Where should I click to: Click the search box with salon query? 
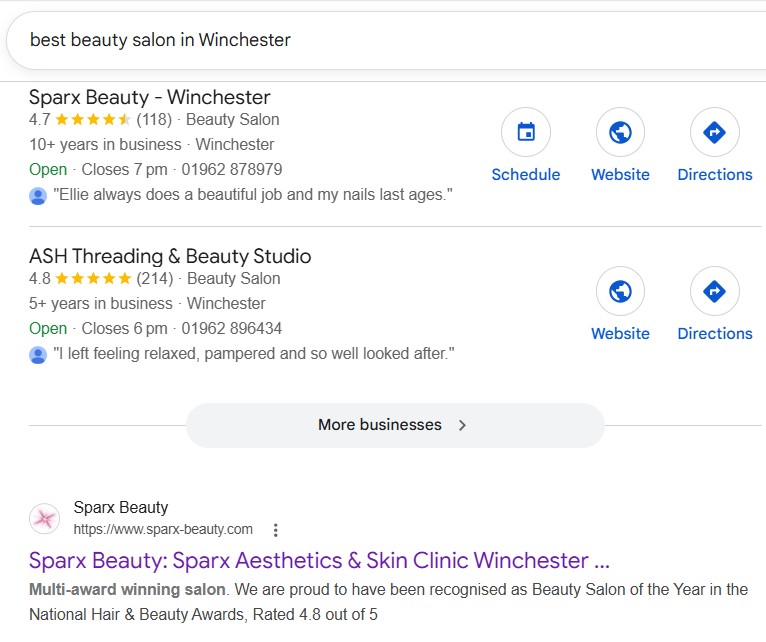click(386, 40)
